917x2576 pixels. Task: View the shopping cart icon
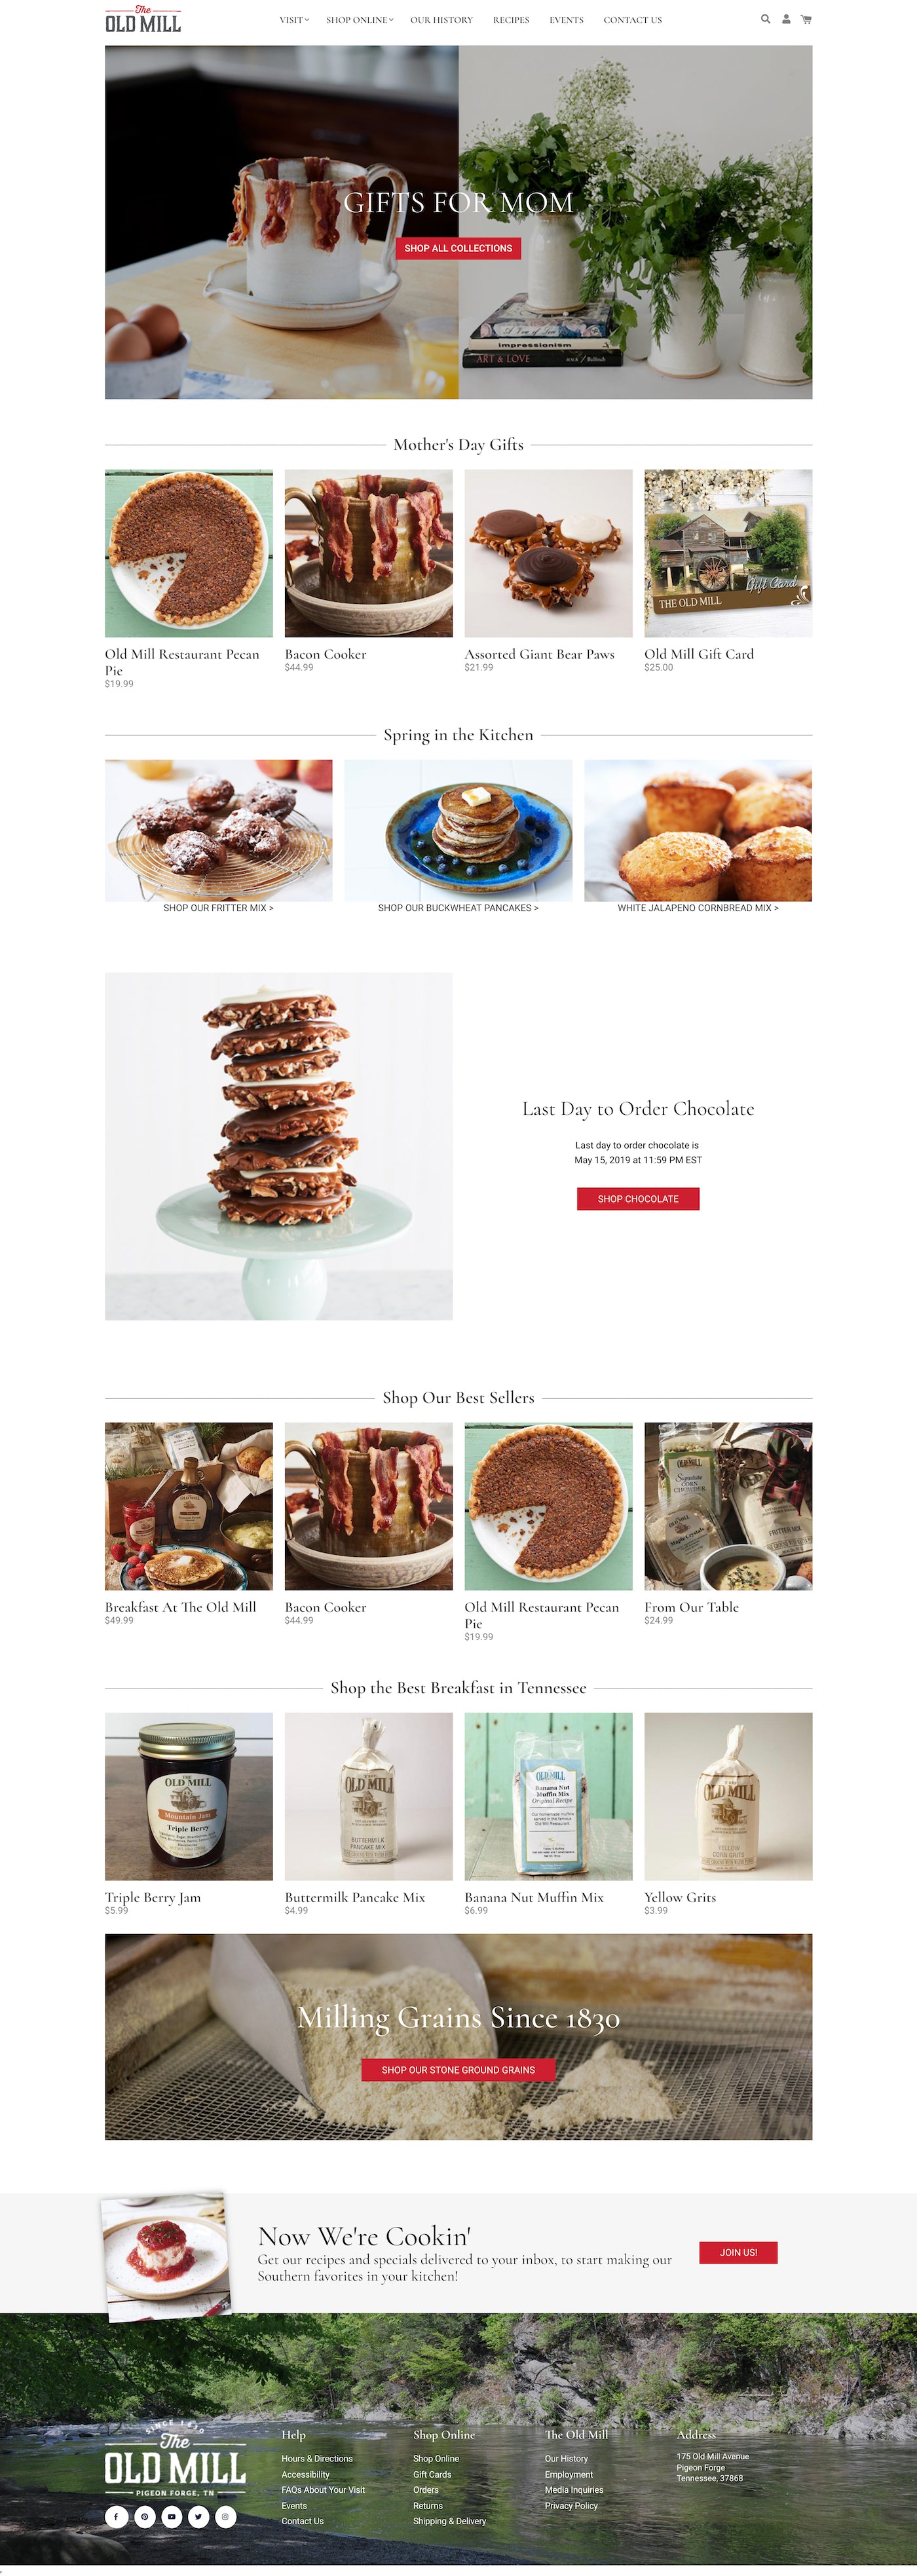[x=806, y=19]
